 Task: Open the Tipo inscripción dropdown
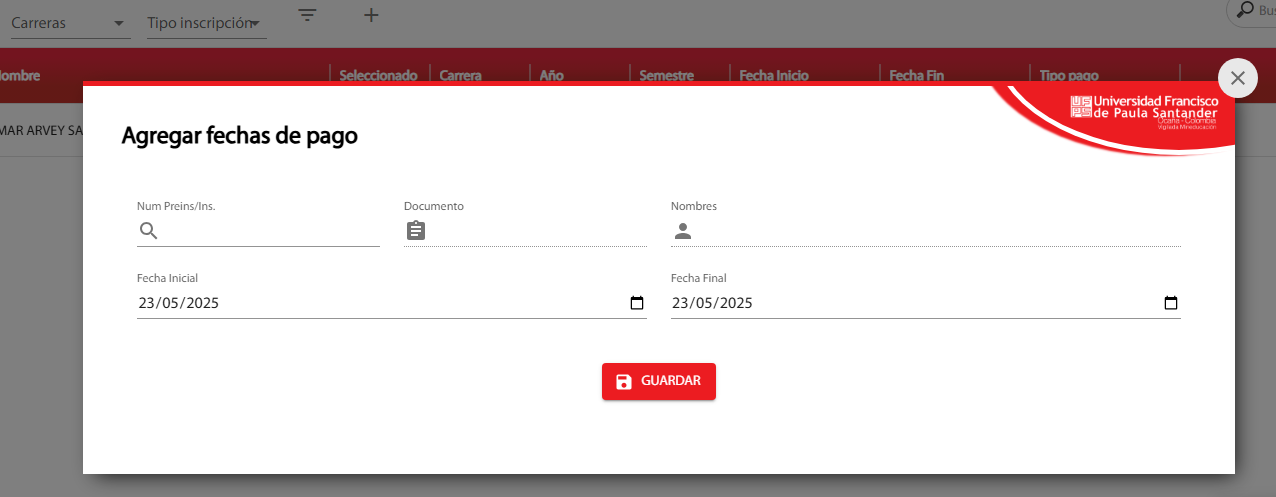(206, 23)
